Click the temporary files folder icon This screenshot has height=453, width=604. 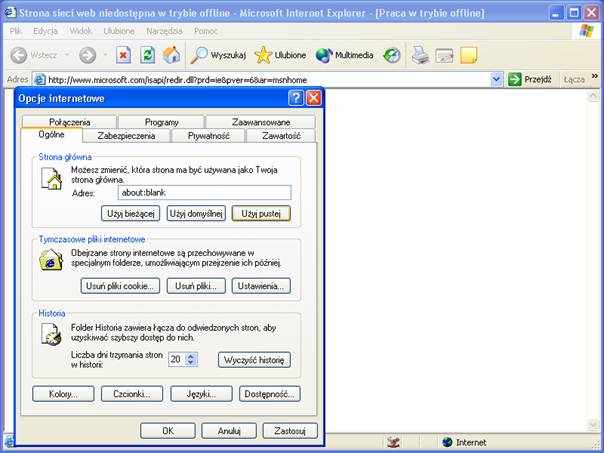pyautogui.click(x=51, y=259)
